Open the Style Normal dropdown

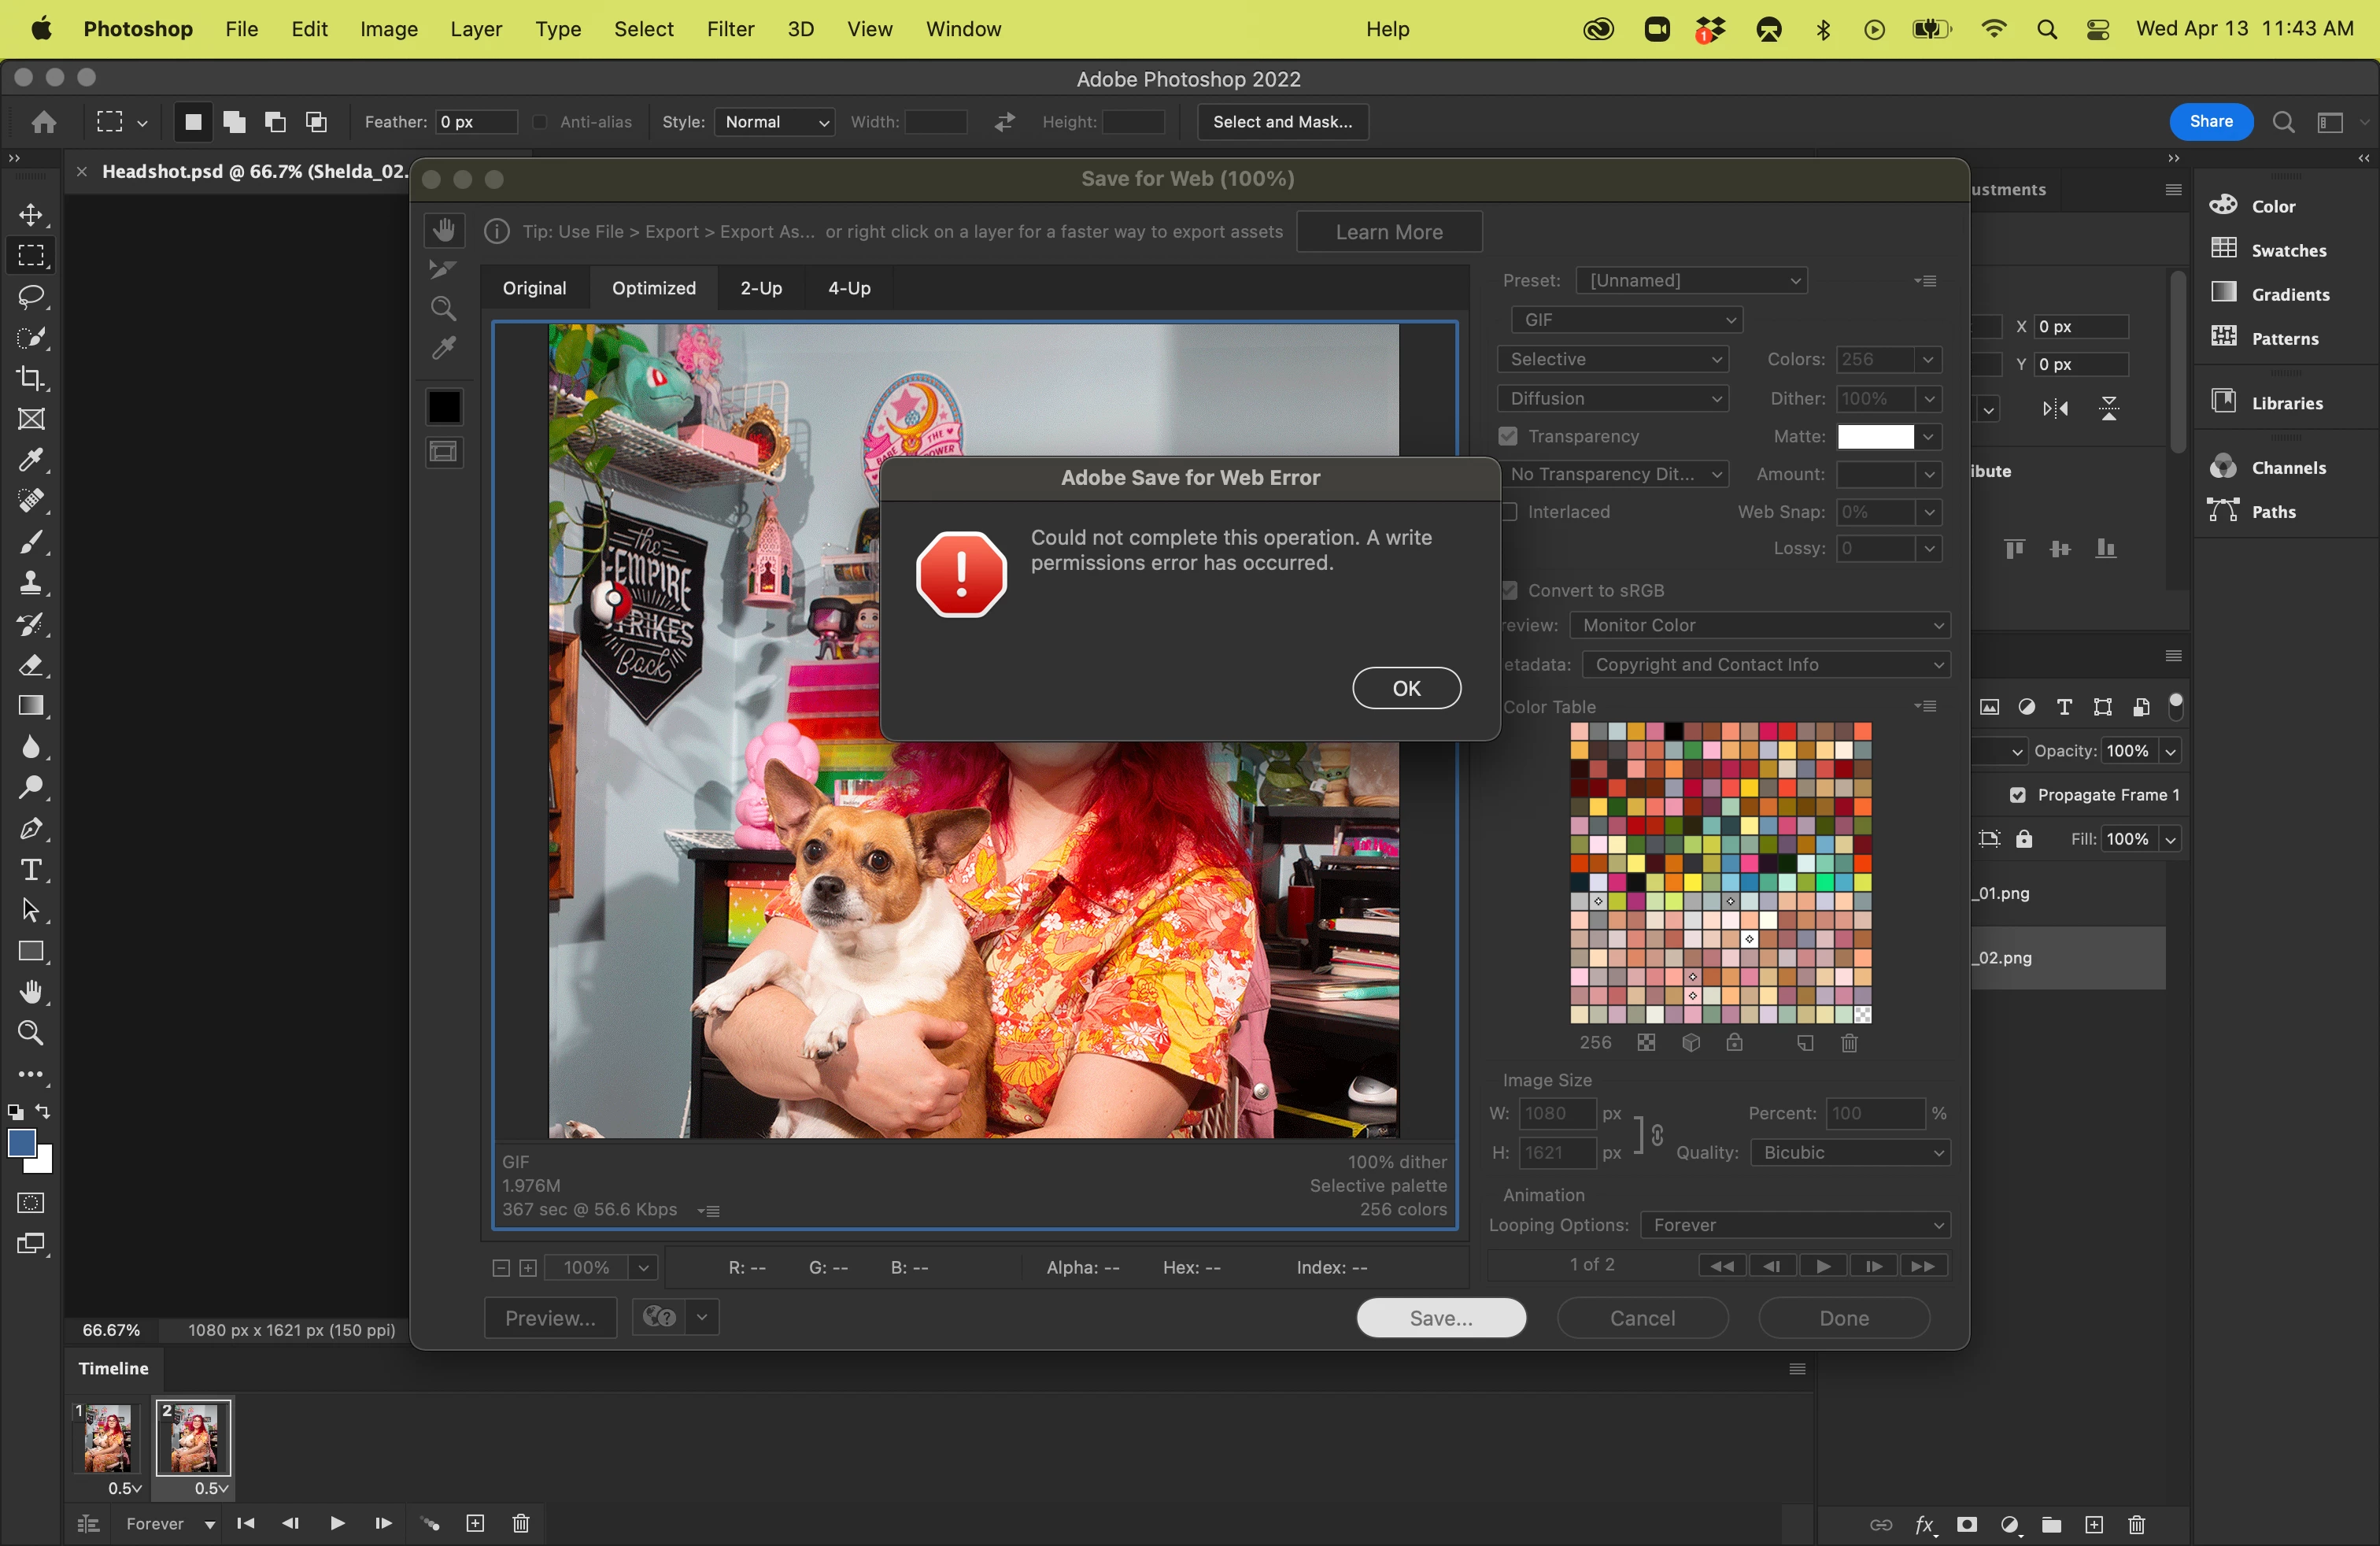click(775, 122)
